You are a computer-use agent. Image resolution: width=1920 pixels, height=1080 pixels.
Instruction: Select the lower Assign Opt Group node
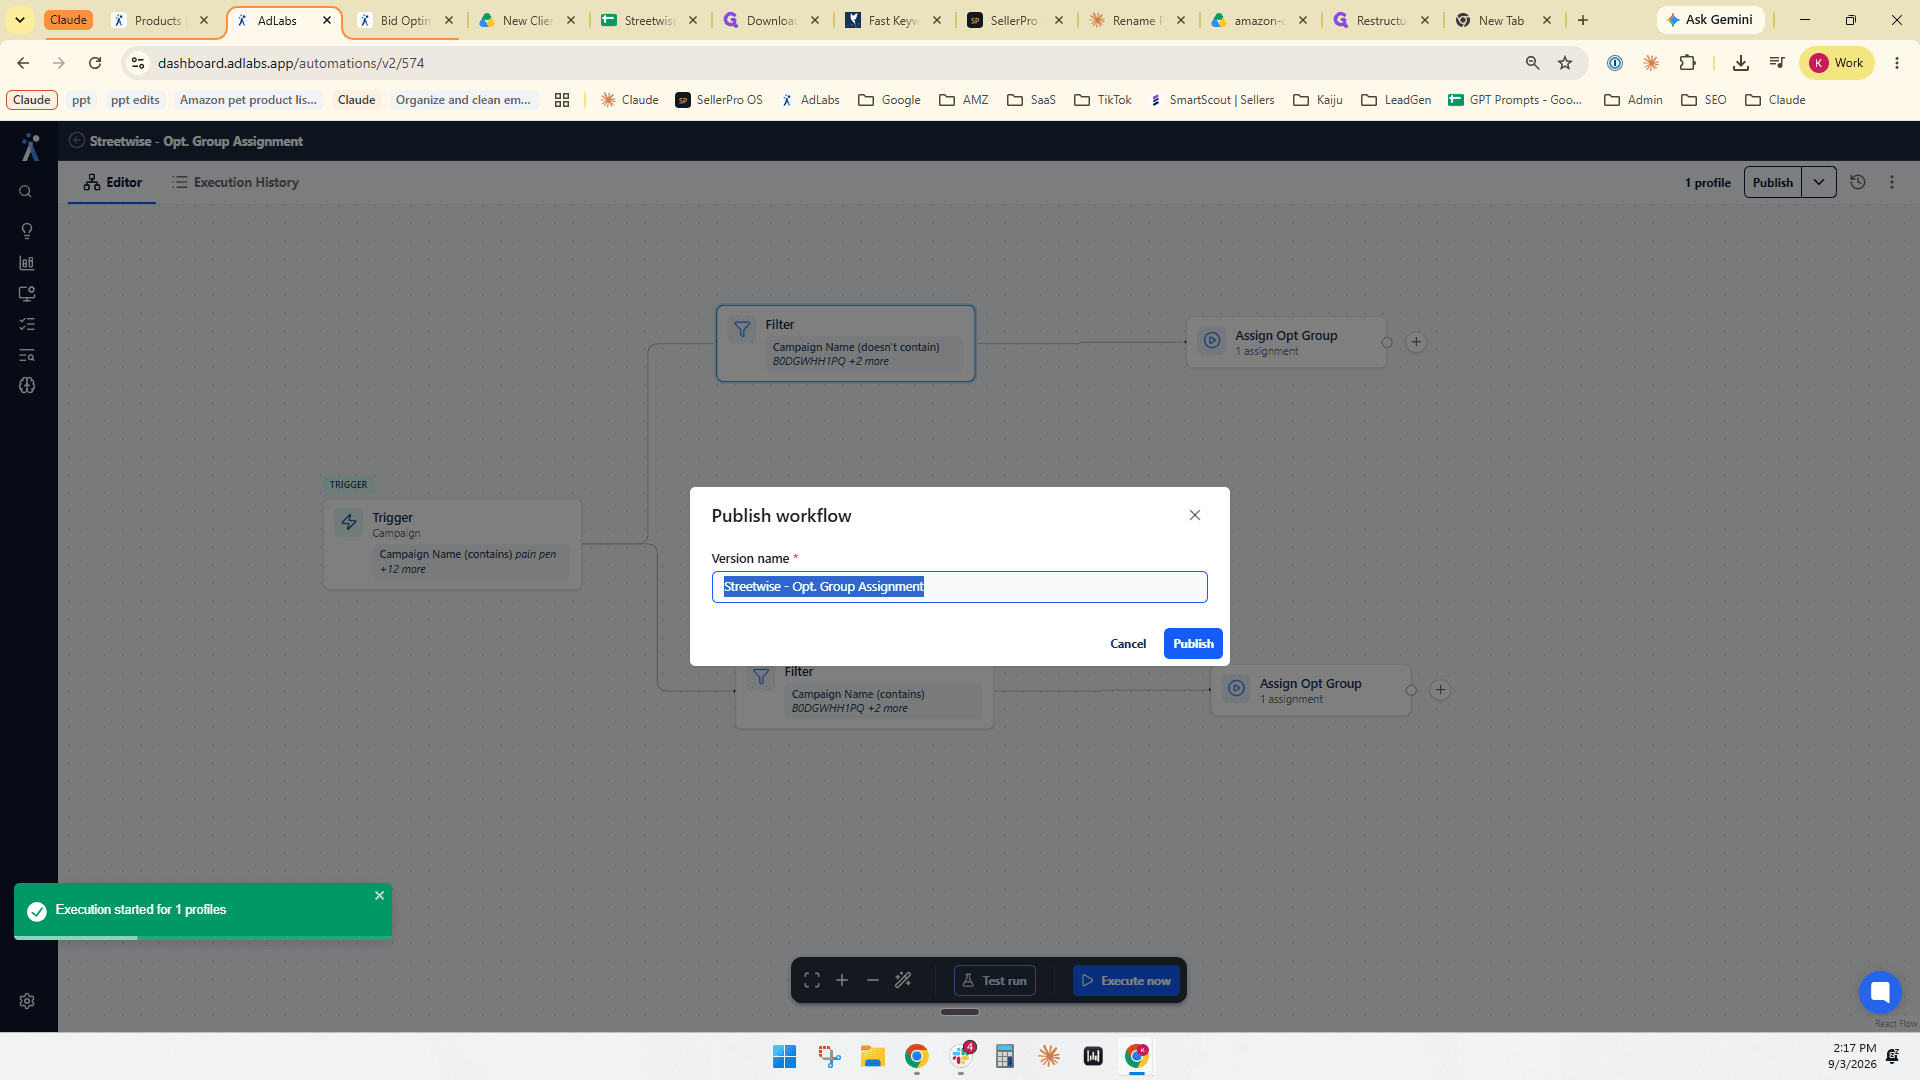(x=1310, y=690)
